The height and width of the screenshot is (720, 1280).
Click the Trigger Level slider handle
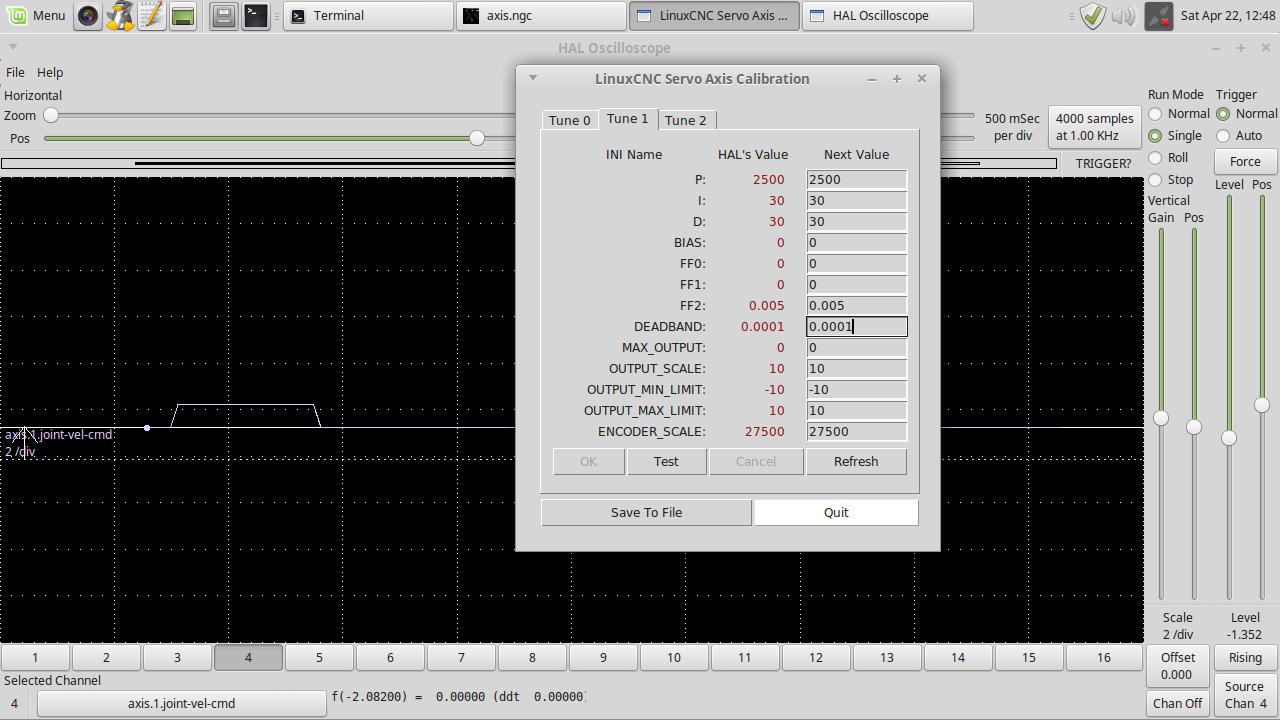pos(1229,438)
